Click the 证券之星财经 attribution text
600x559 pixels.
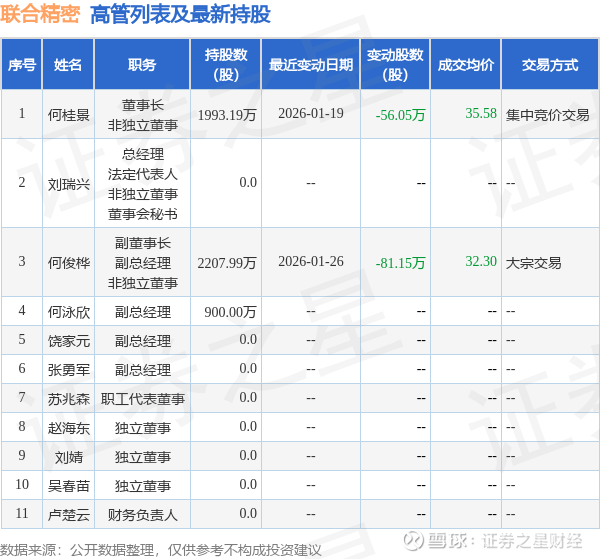click(532, 541)
